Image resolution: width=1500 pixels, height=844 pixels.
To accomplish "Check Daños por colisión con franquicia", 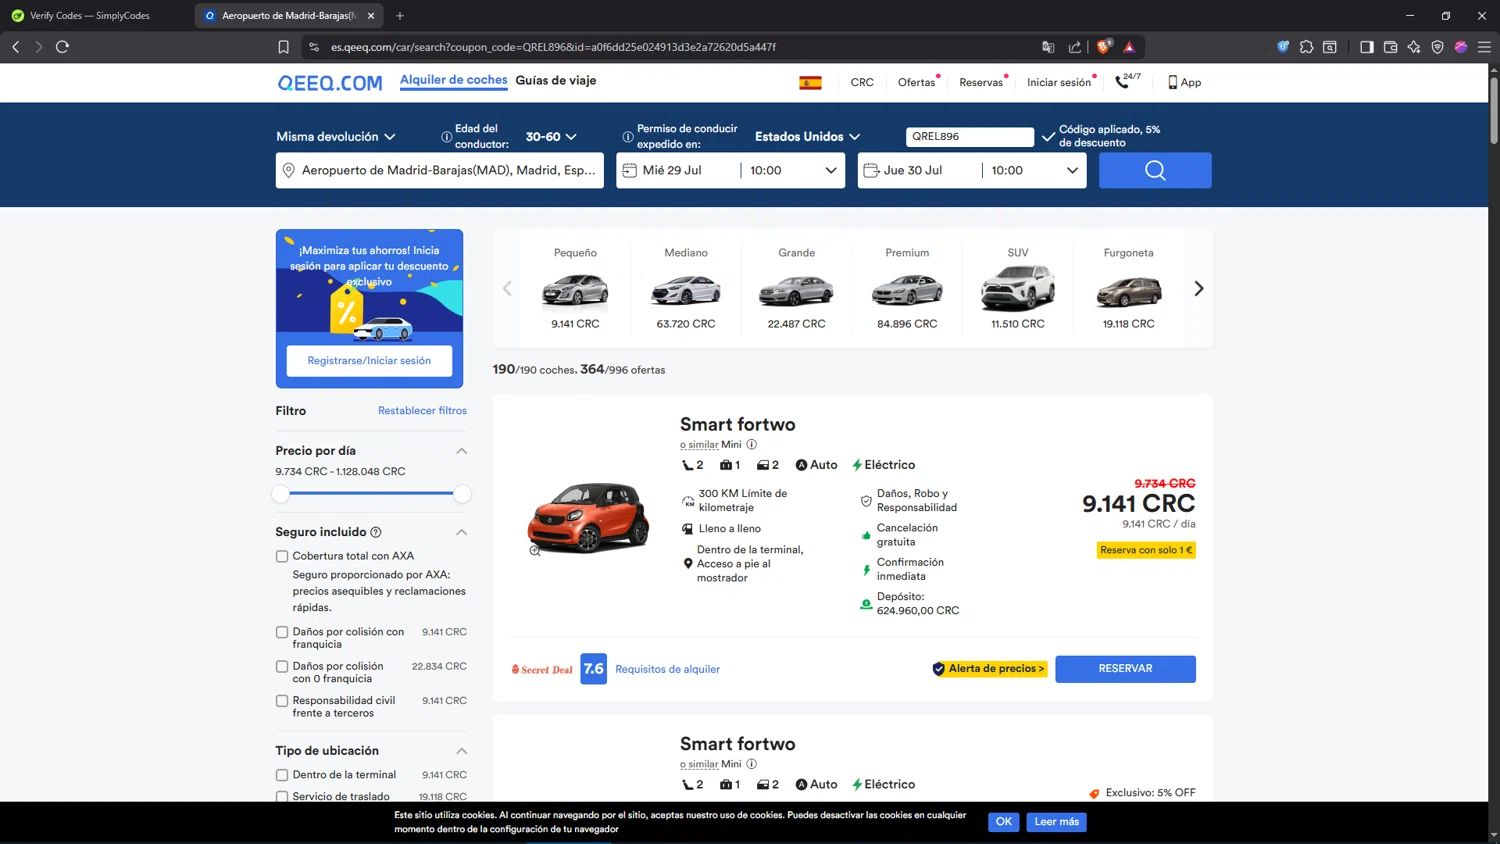I will [x=282, y=632].
